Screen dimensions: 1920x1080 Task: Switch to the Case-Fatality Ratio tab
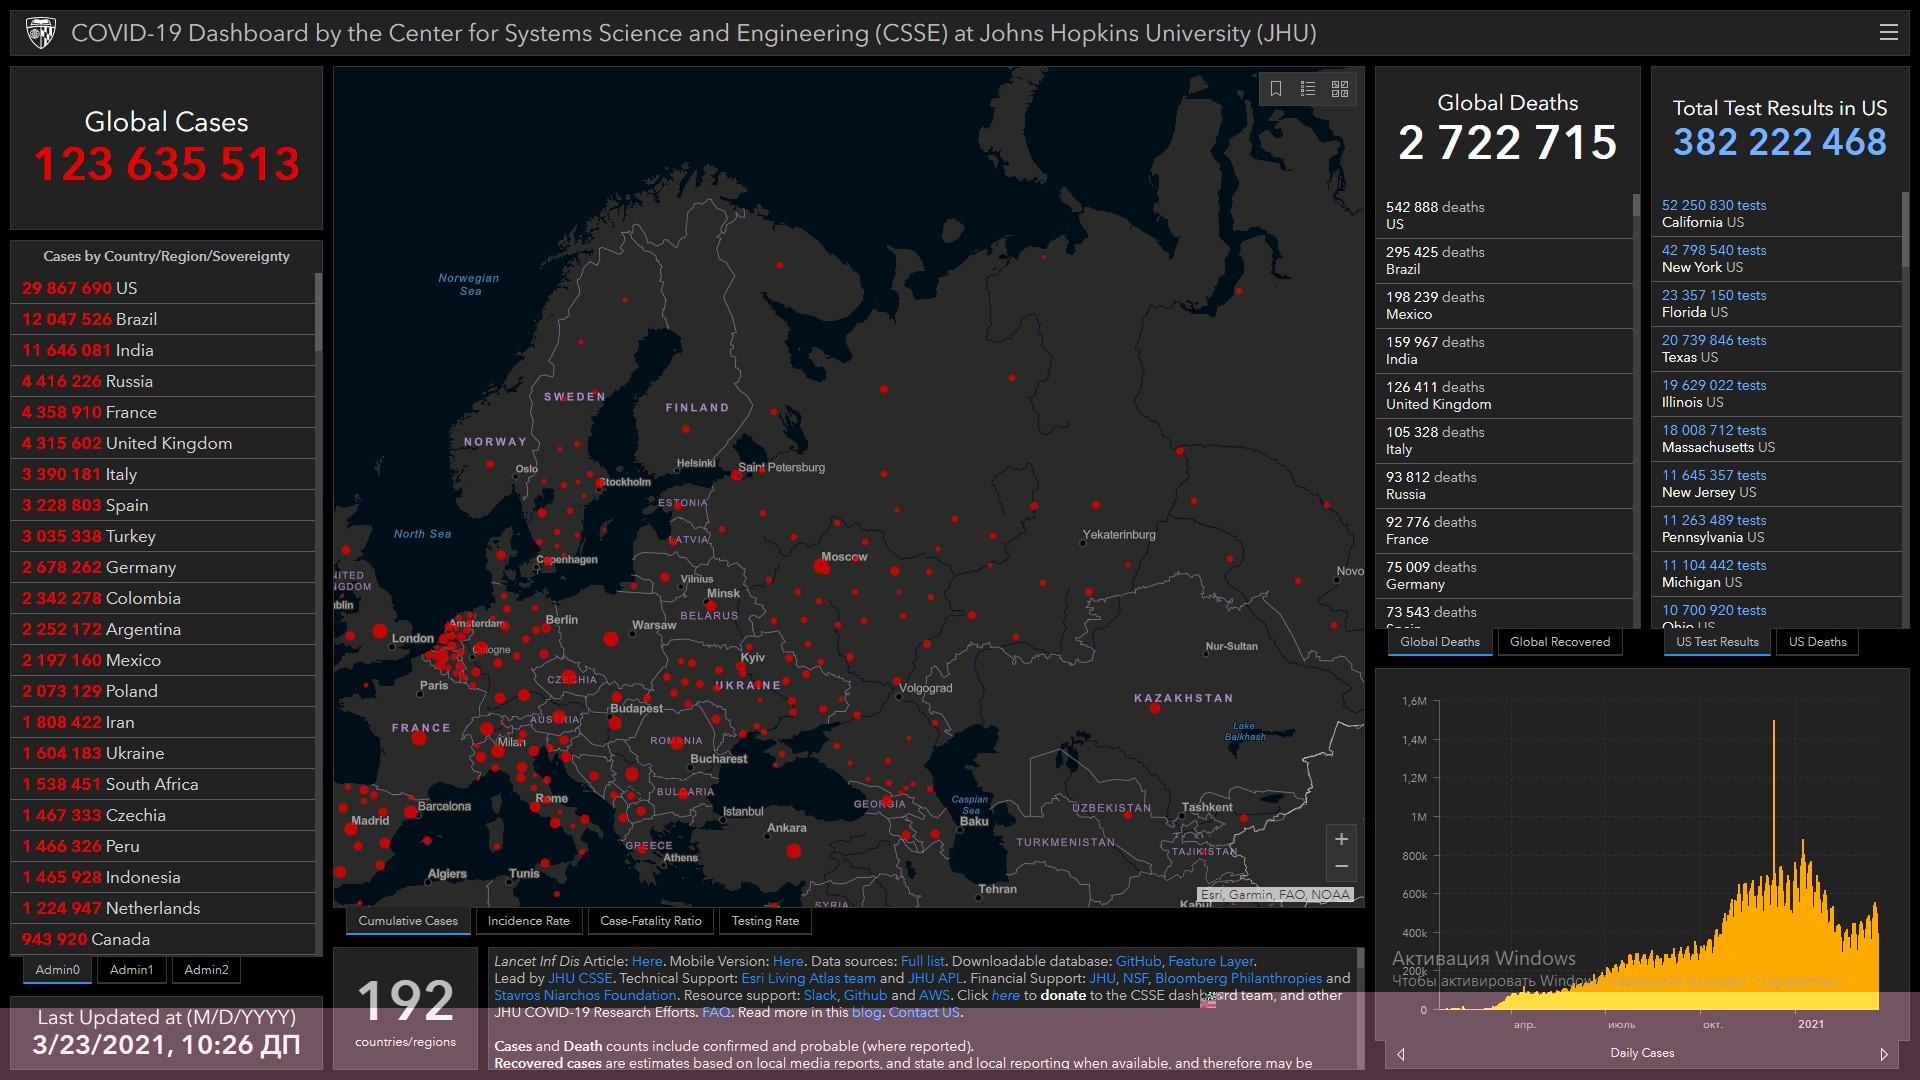coord(650,921)
